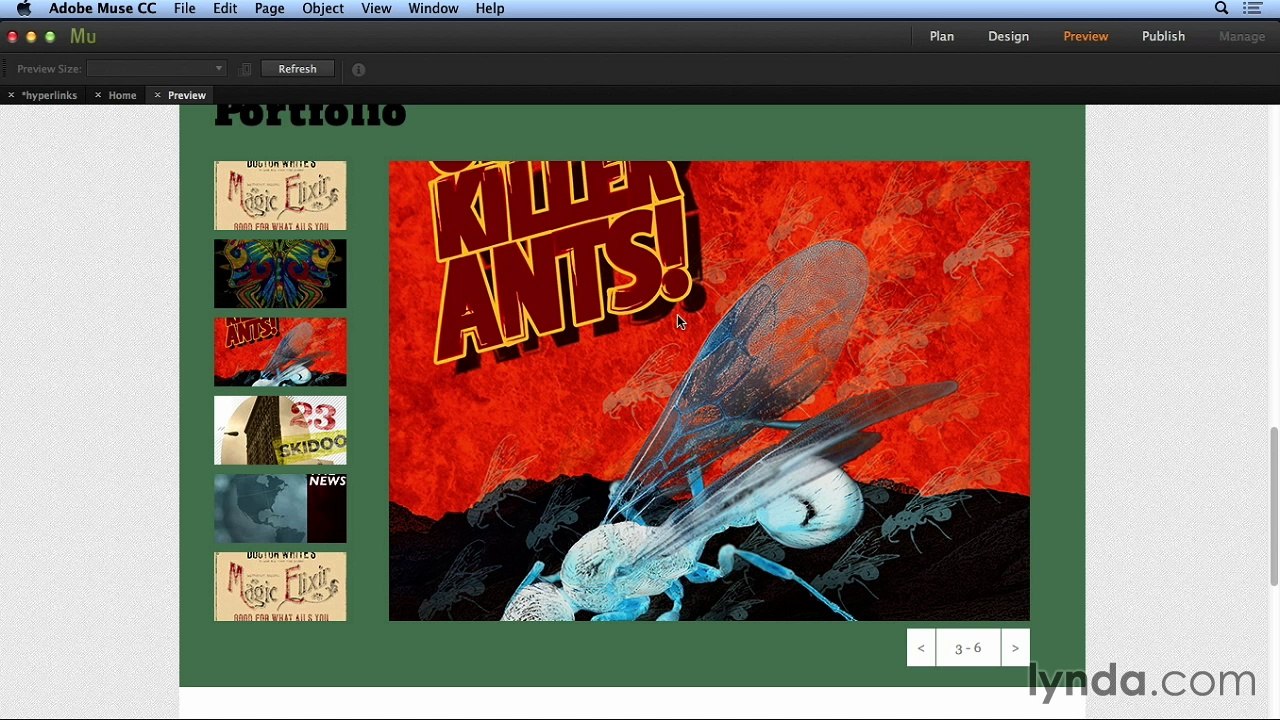Viewport: 1280px width, 720px height.
Task: Switch to Design mode
Action: (x=1008, y=36)
